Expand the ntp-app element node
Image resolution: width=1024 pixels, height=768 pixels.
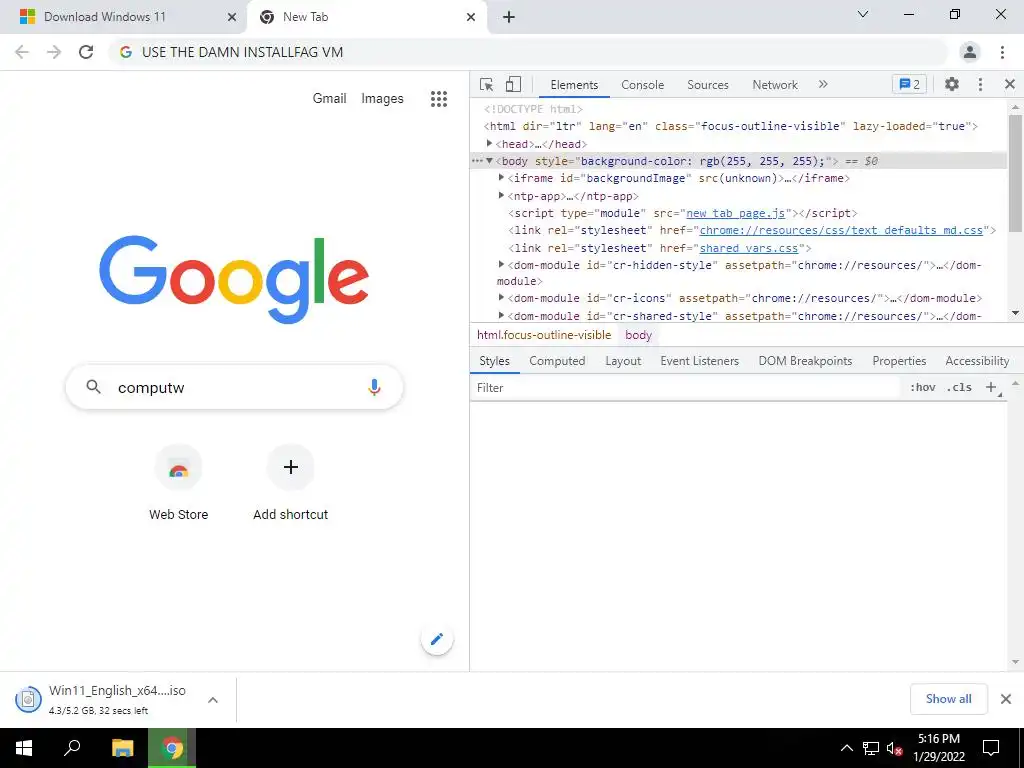tap(501, 195)
